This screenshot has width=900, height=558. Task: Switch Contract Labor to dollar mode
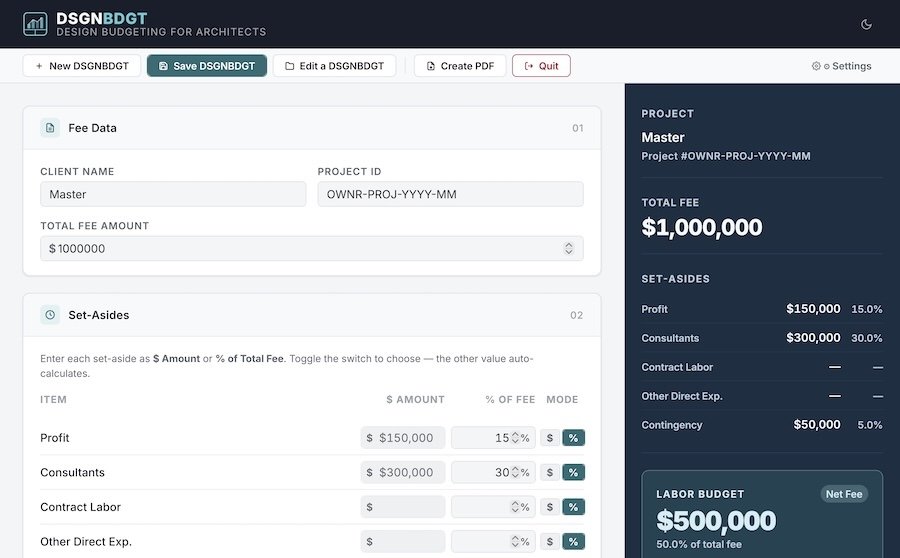point(550,507)
